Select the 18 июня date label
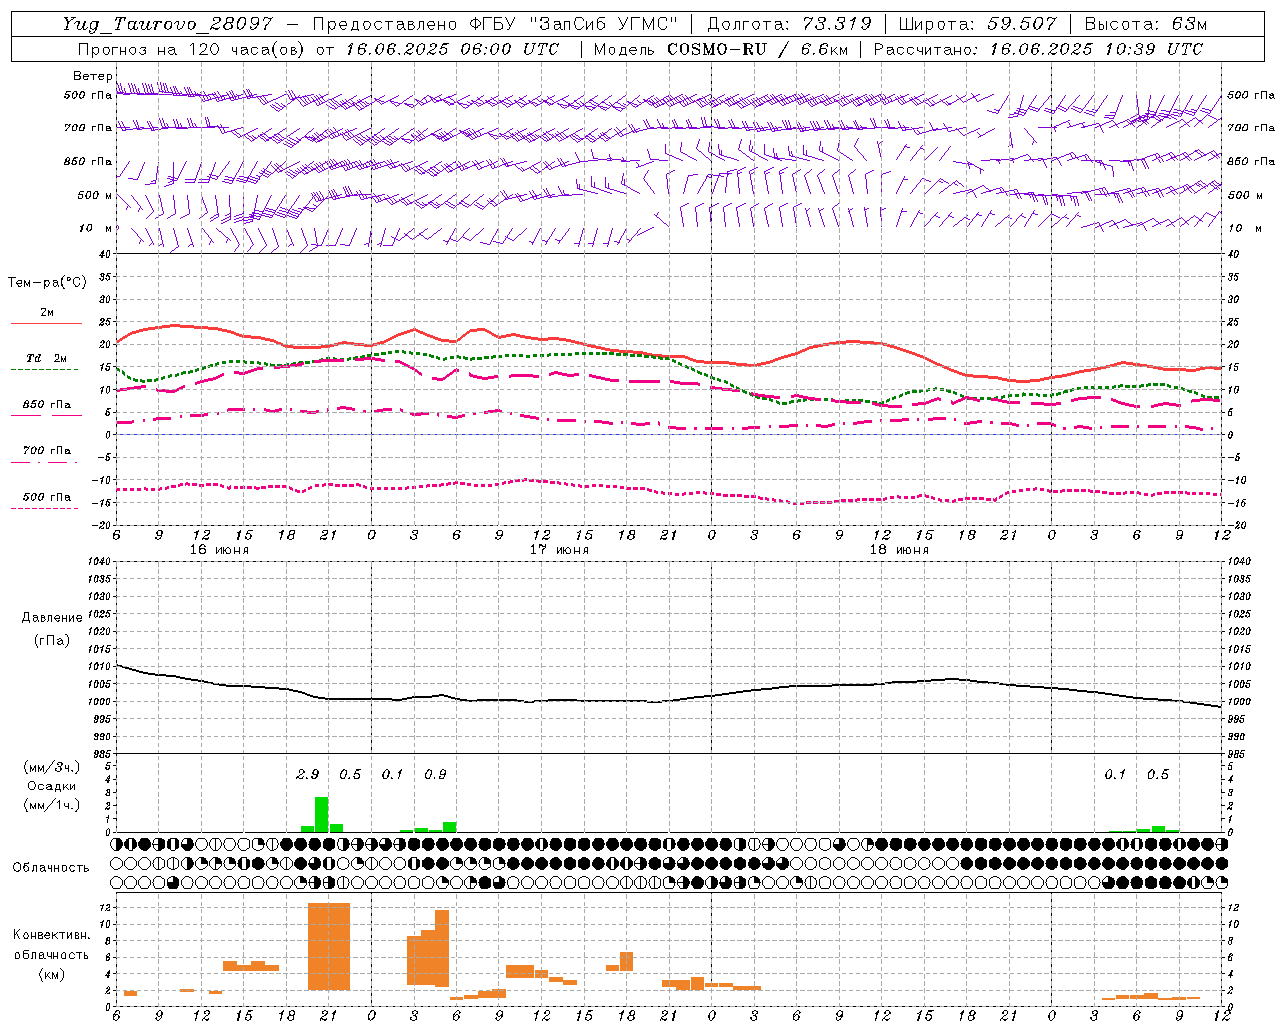Image resolution: width=1280 pixels, height=1024 pixels. tap(899, 550)
